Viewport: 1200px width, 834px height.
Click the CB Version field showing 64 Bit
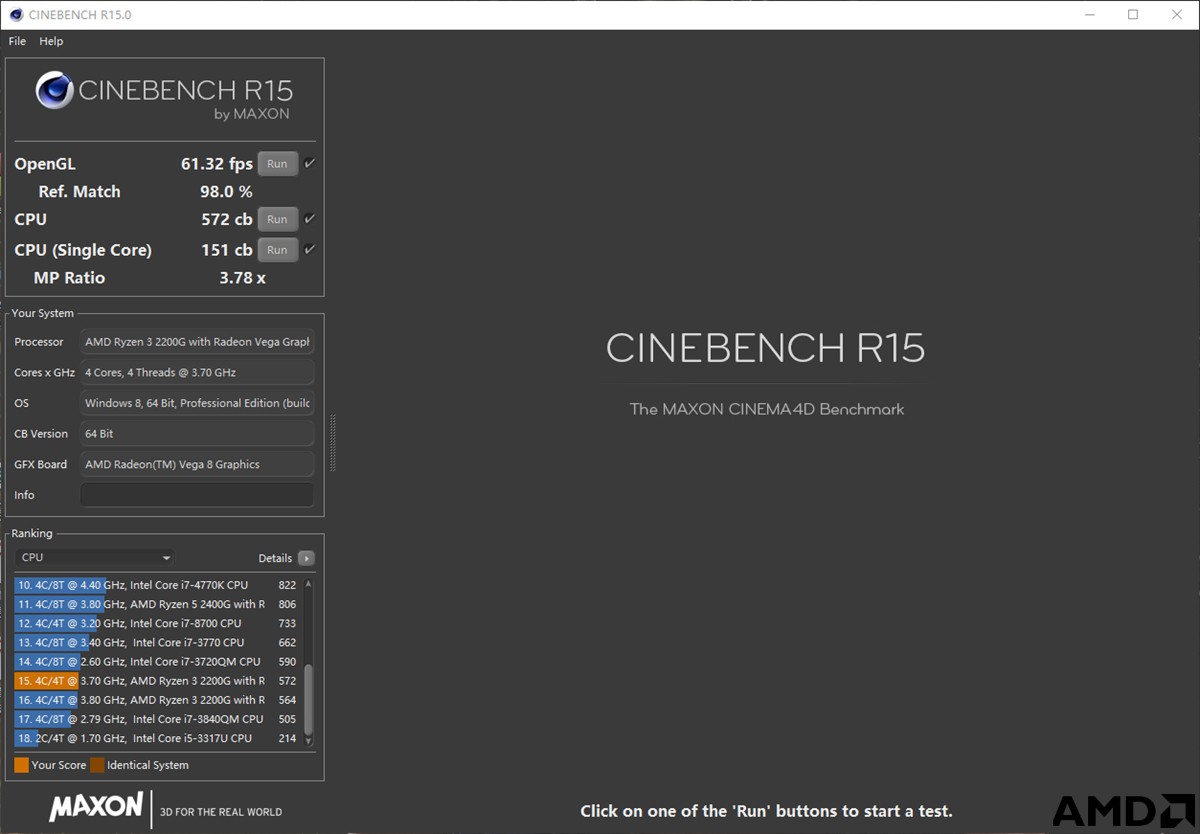click(197, 434)
